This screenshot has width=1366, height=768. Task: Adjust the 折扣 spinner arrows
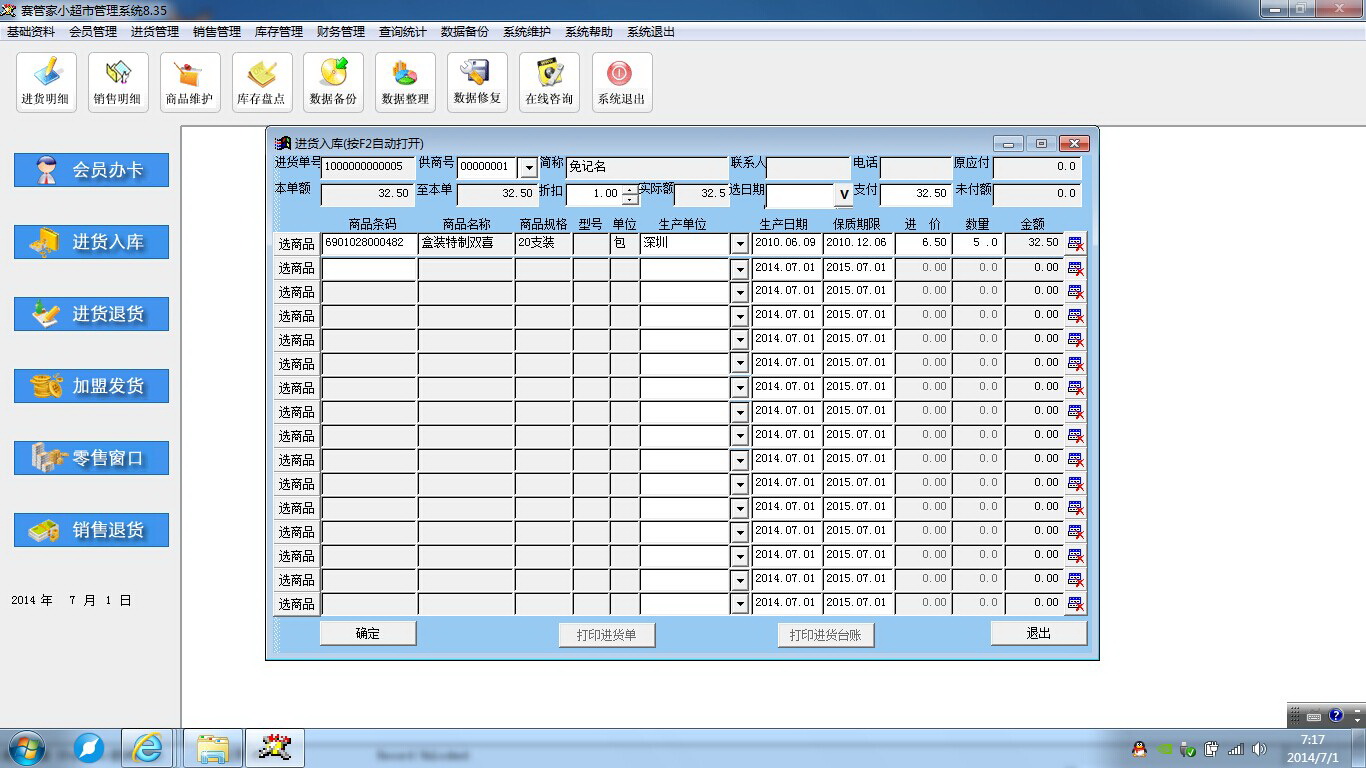click(x=630, y=195)
